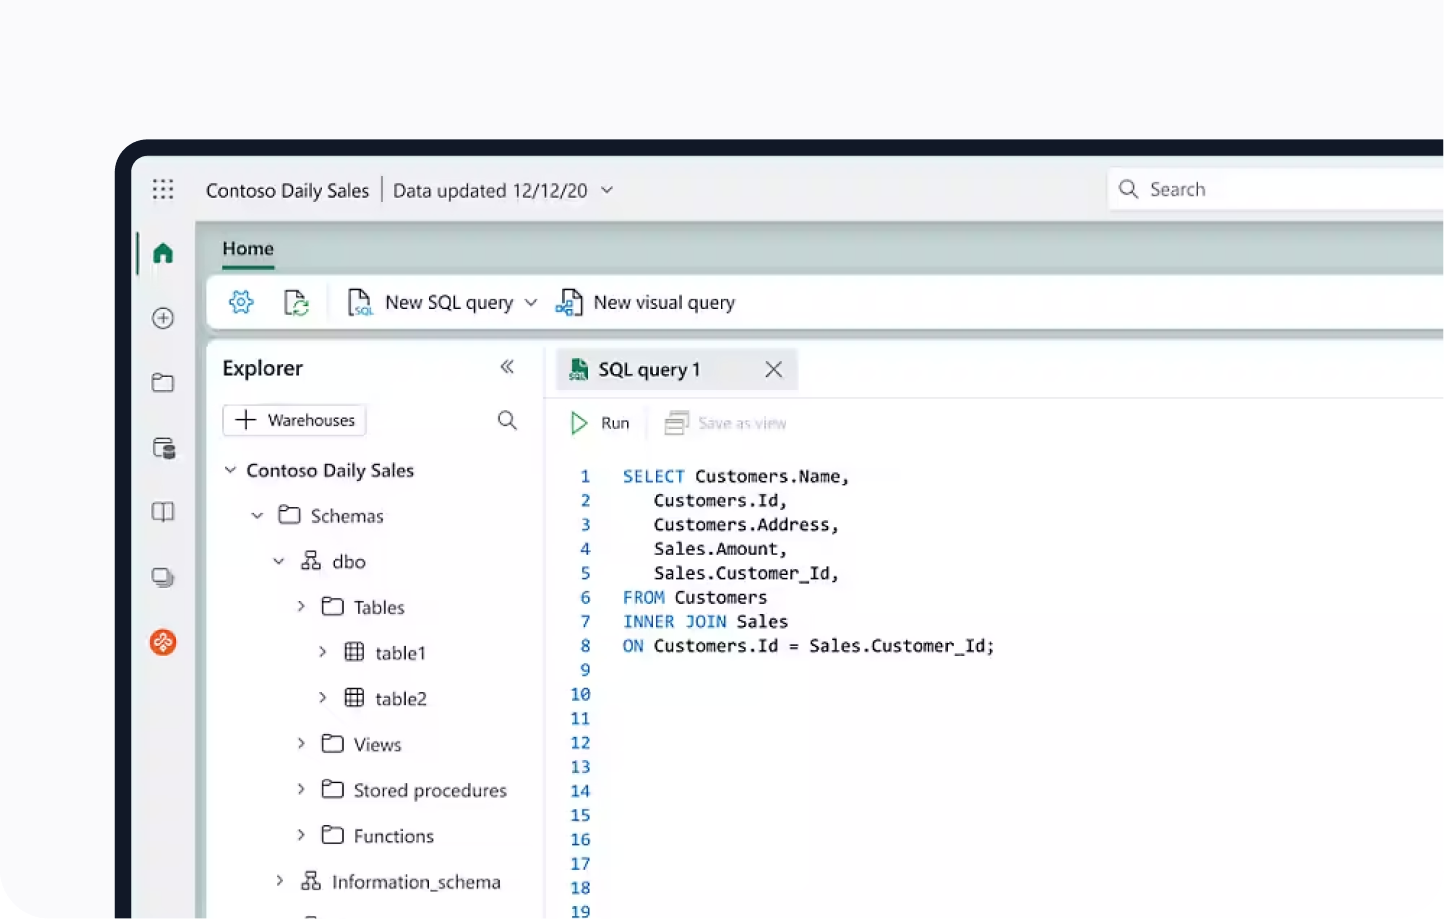The image size is (1444, 919).
Task: Click the SELECT keyword in editor
Action: click(x=653, y=477)
